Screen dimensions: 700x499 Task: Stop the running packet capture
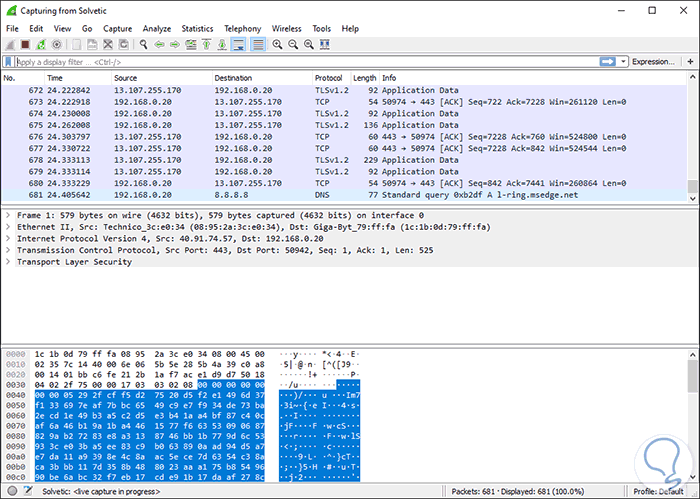pyautogui.click(x=25, y=45)
